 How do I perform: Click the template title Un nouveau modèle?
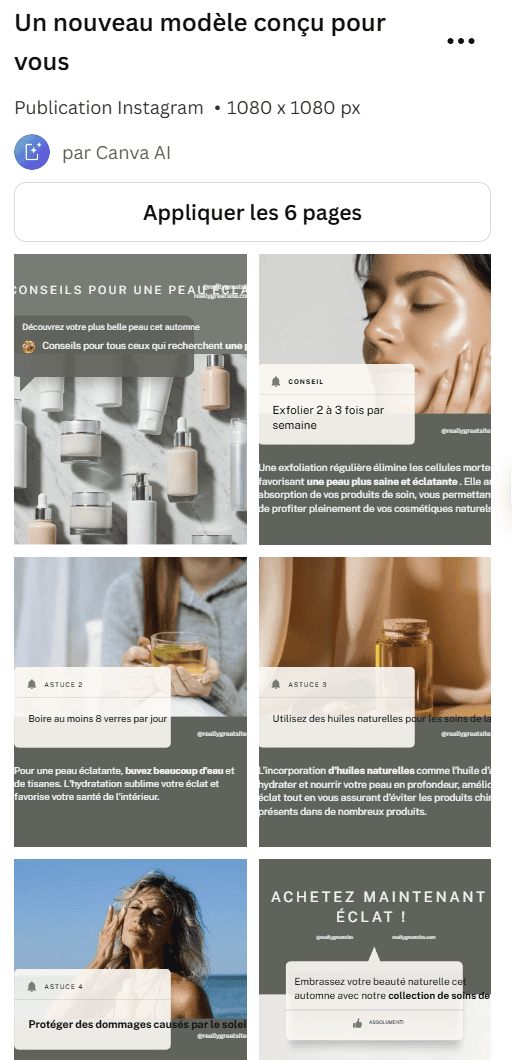(x=200, y=42)
